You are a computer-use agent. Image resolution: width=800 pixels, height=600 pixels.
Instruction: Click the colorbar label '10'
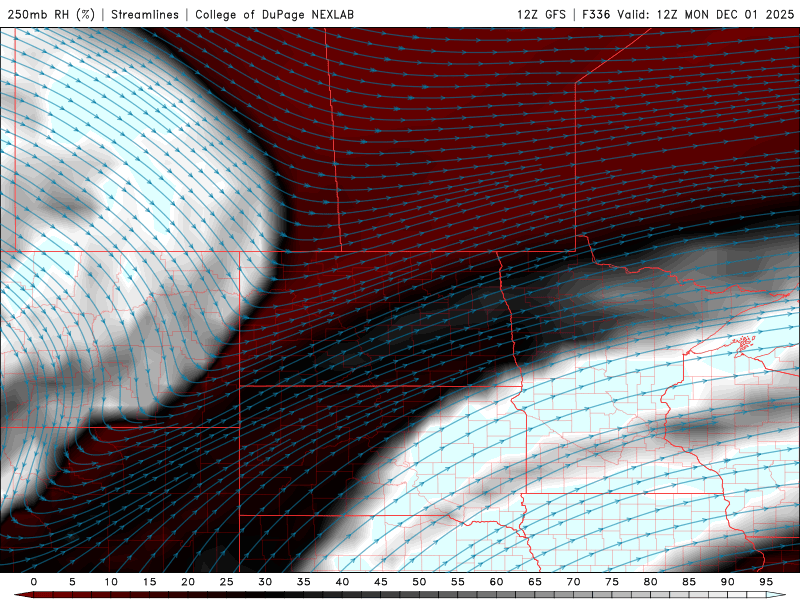point(111,582)
